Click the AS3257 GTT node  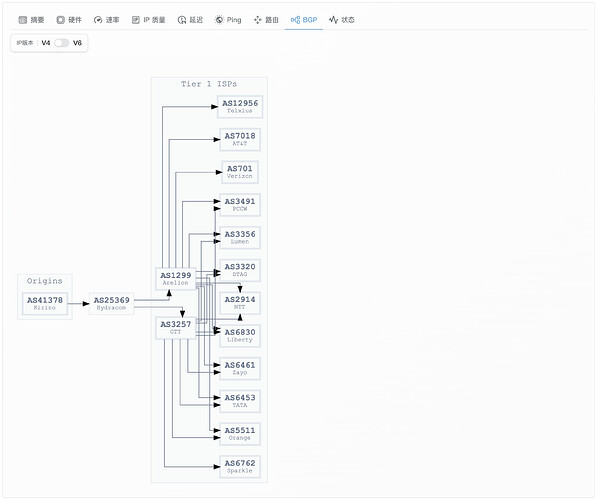coord(176,328)
